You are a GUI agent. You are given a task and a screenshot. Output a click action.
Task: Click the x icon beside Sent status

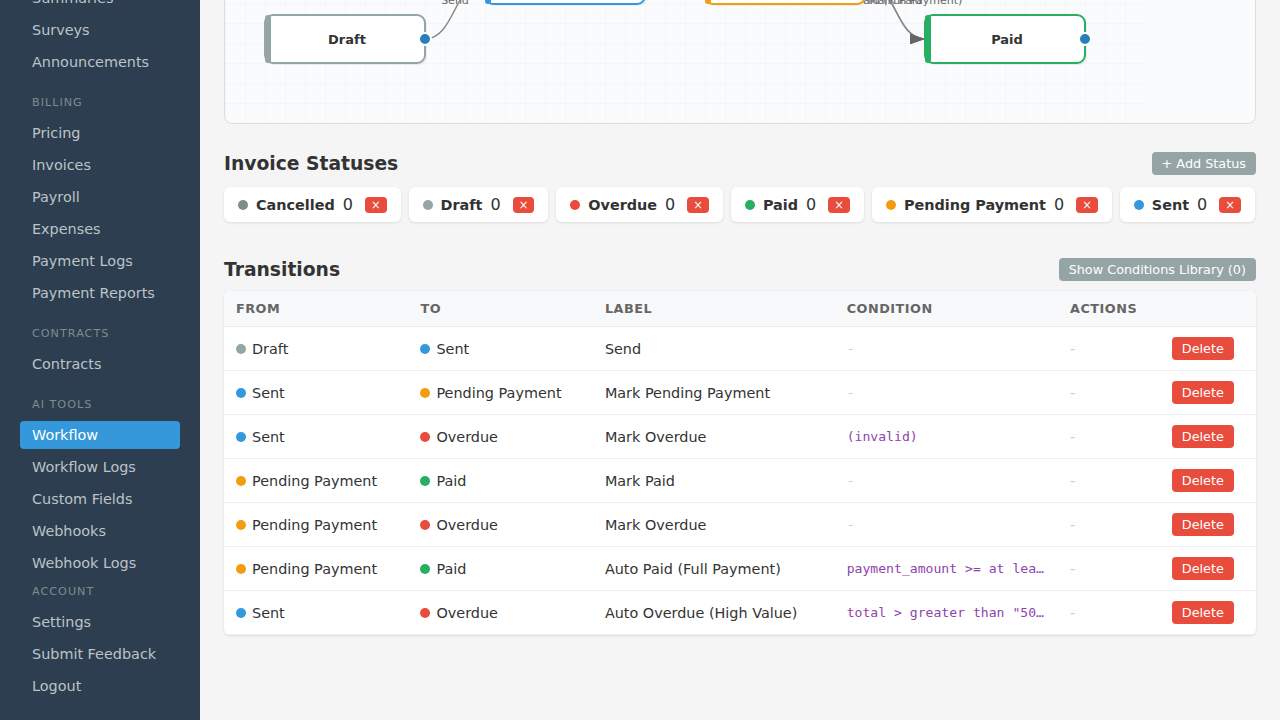tap(1230, 205)
